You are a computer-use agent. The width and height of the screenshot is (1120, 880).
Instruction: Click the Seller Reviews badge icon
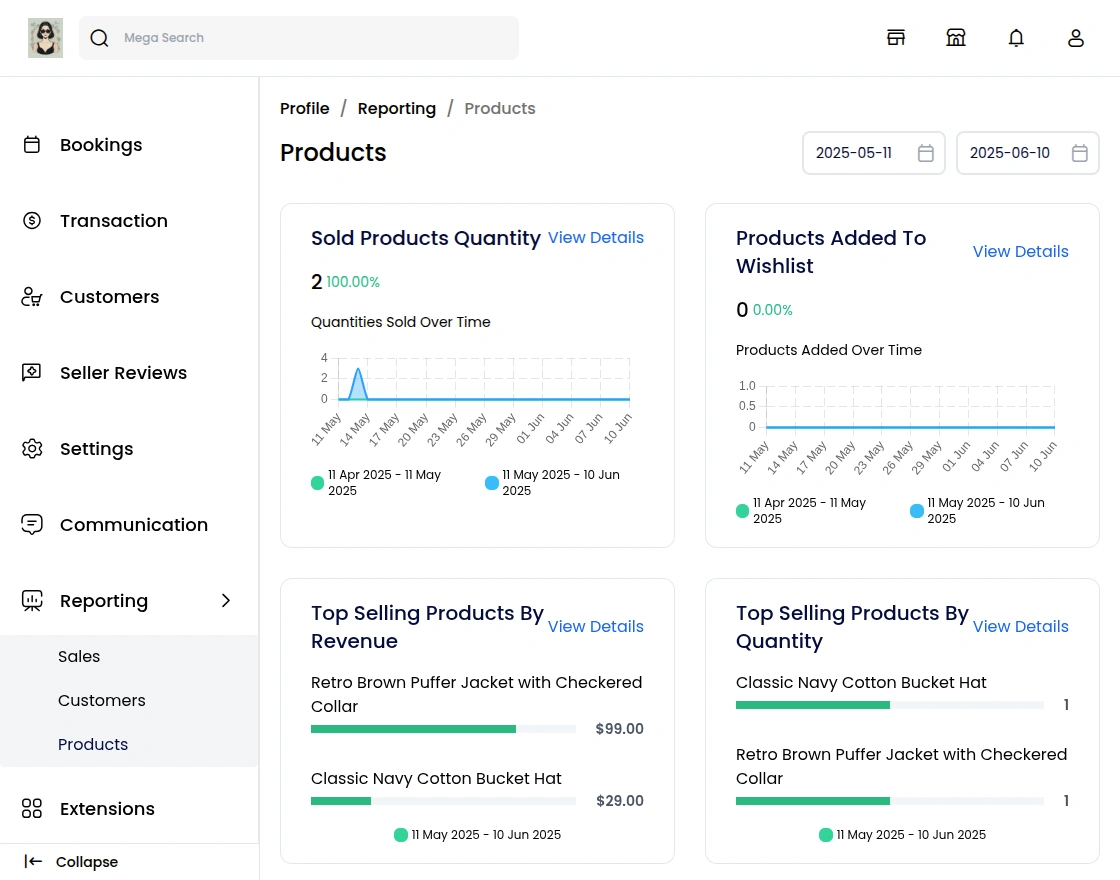(31, 372)
